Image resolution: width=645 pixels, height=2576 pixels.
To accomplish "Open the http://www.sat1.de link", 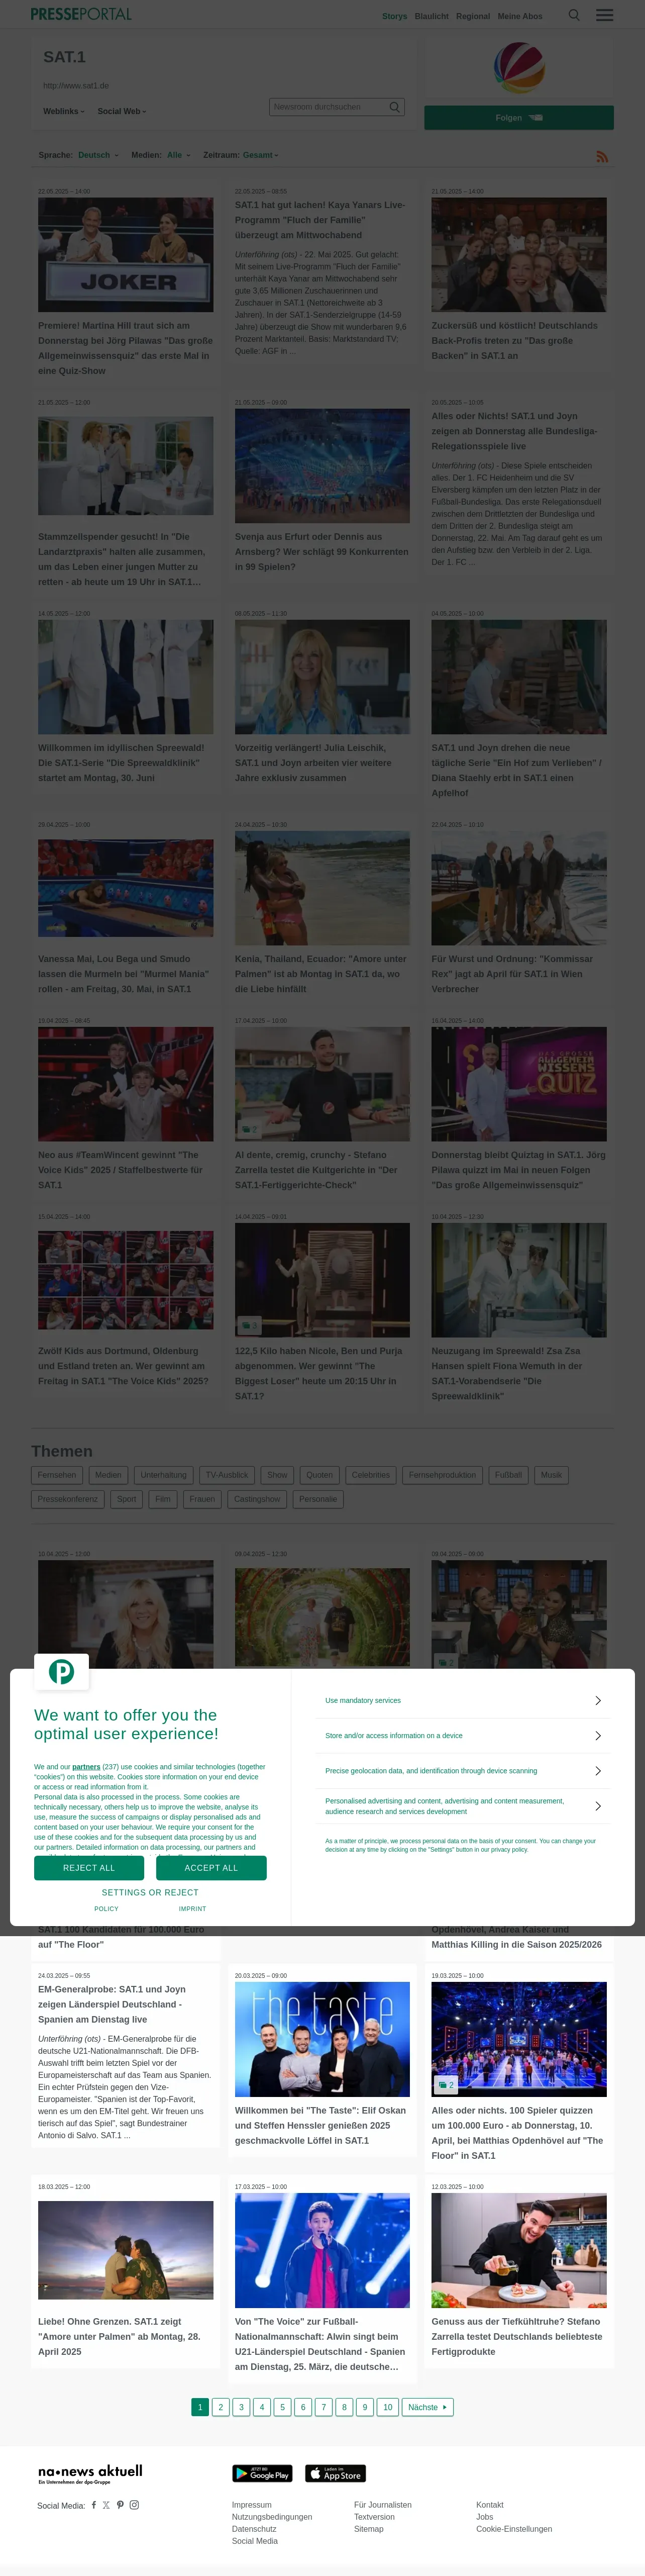I will pos(76,86).
